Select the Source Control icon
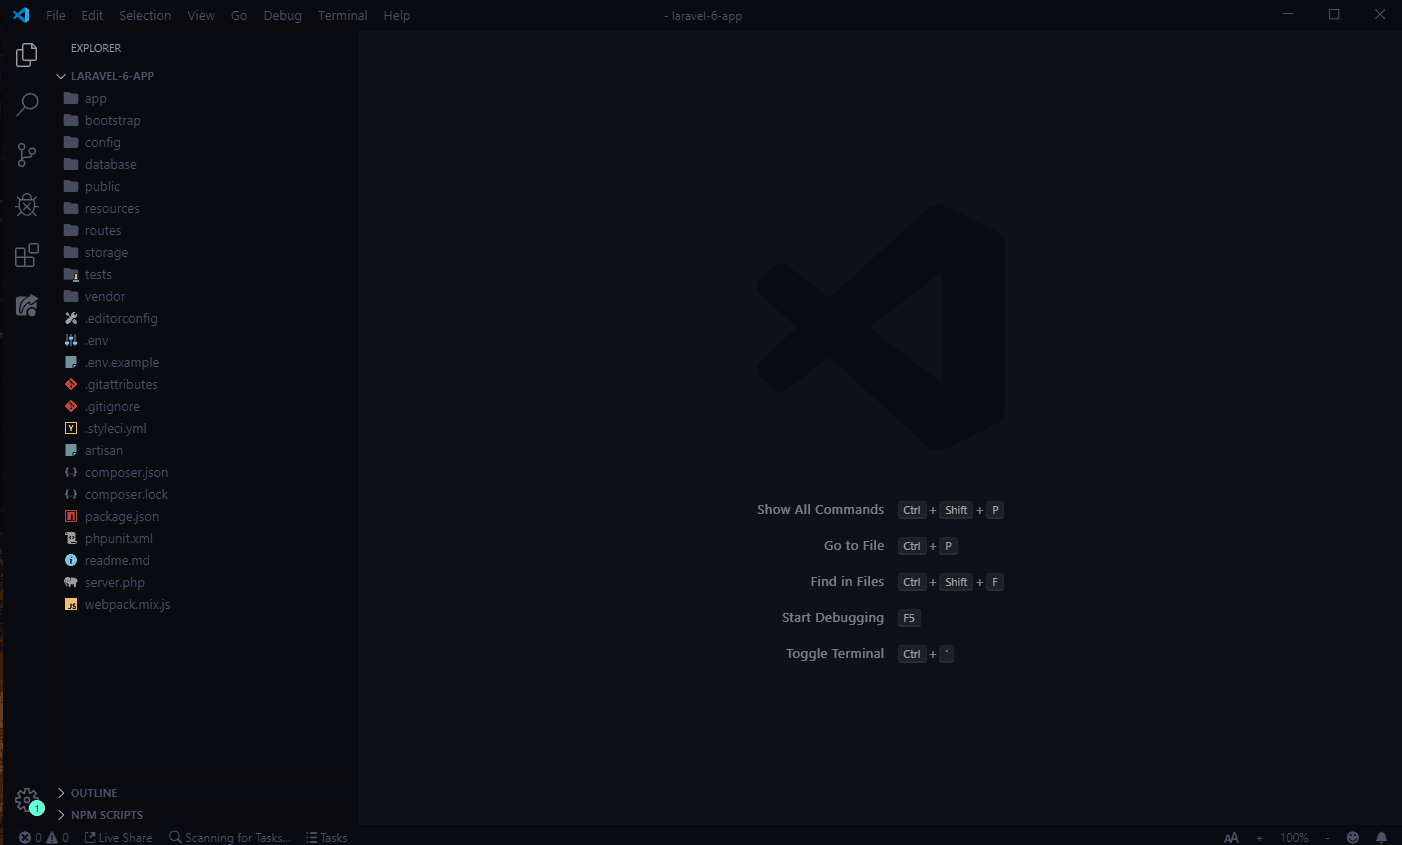The height and width of the screenshot is (845, 1402). [27, 155]
